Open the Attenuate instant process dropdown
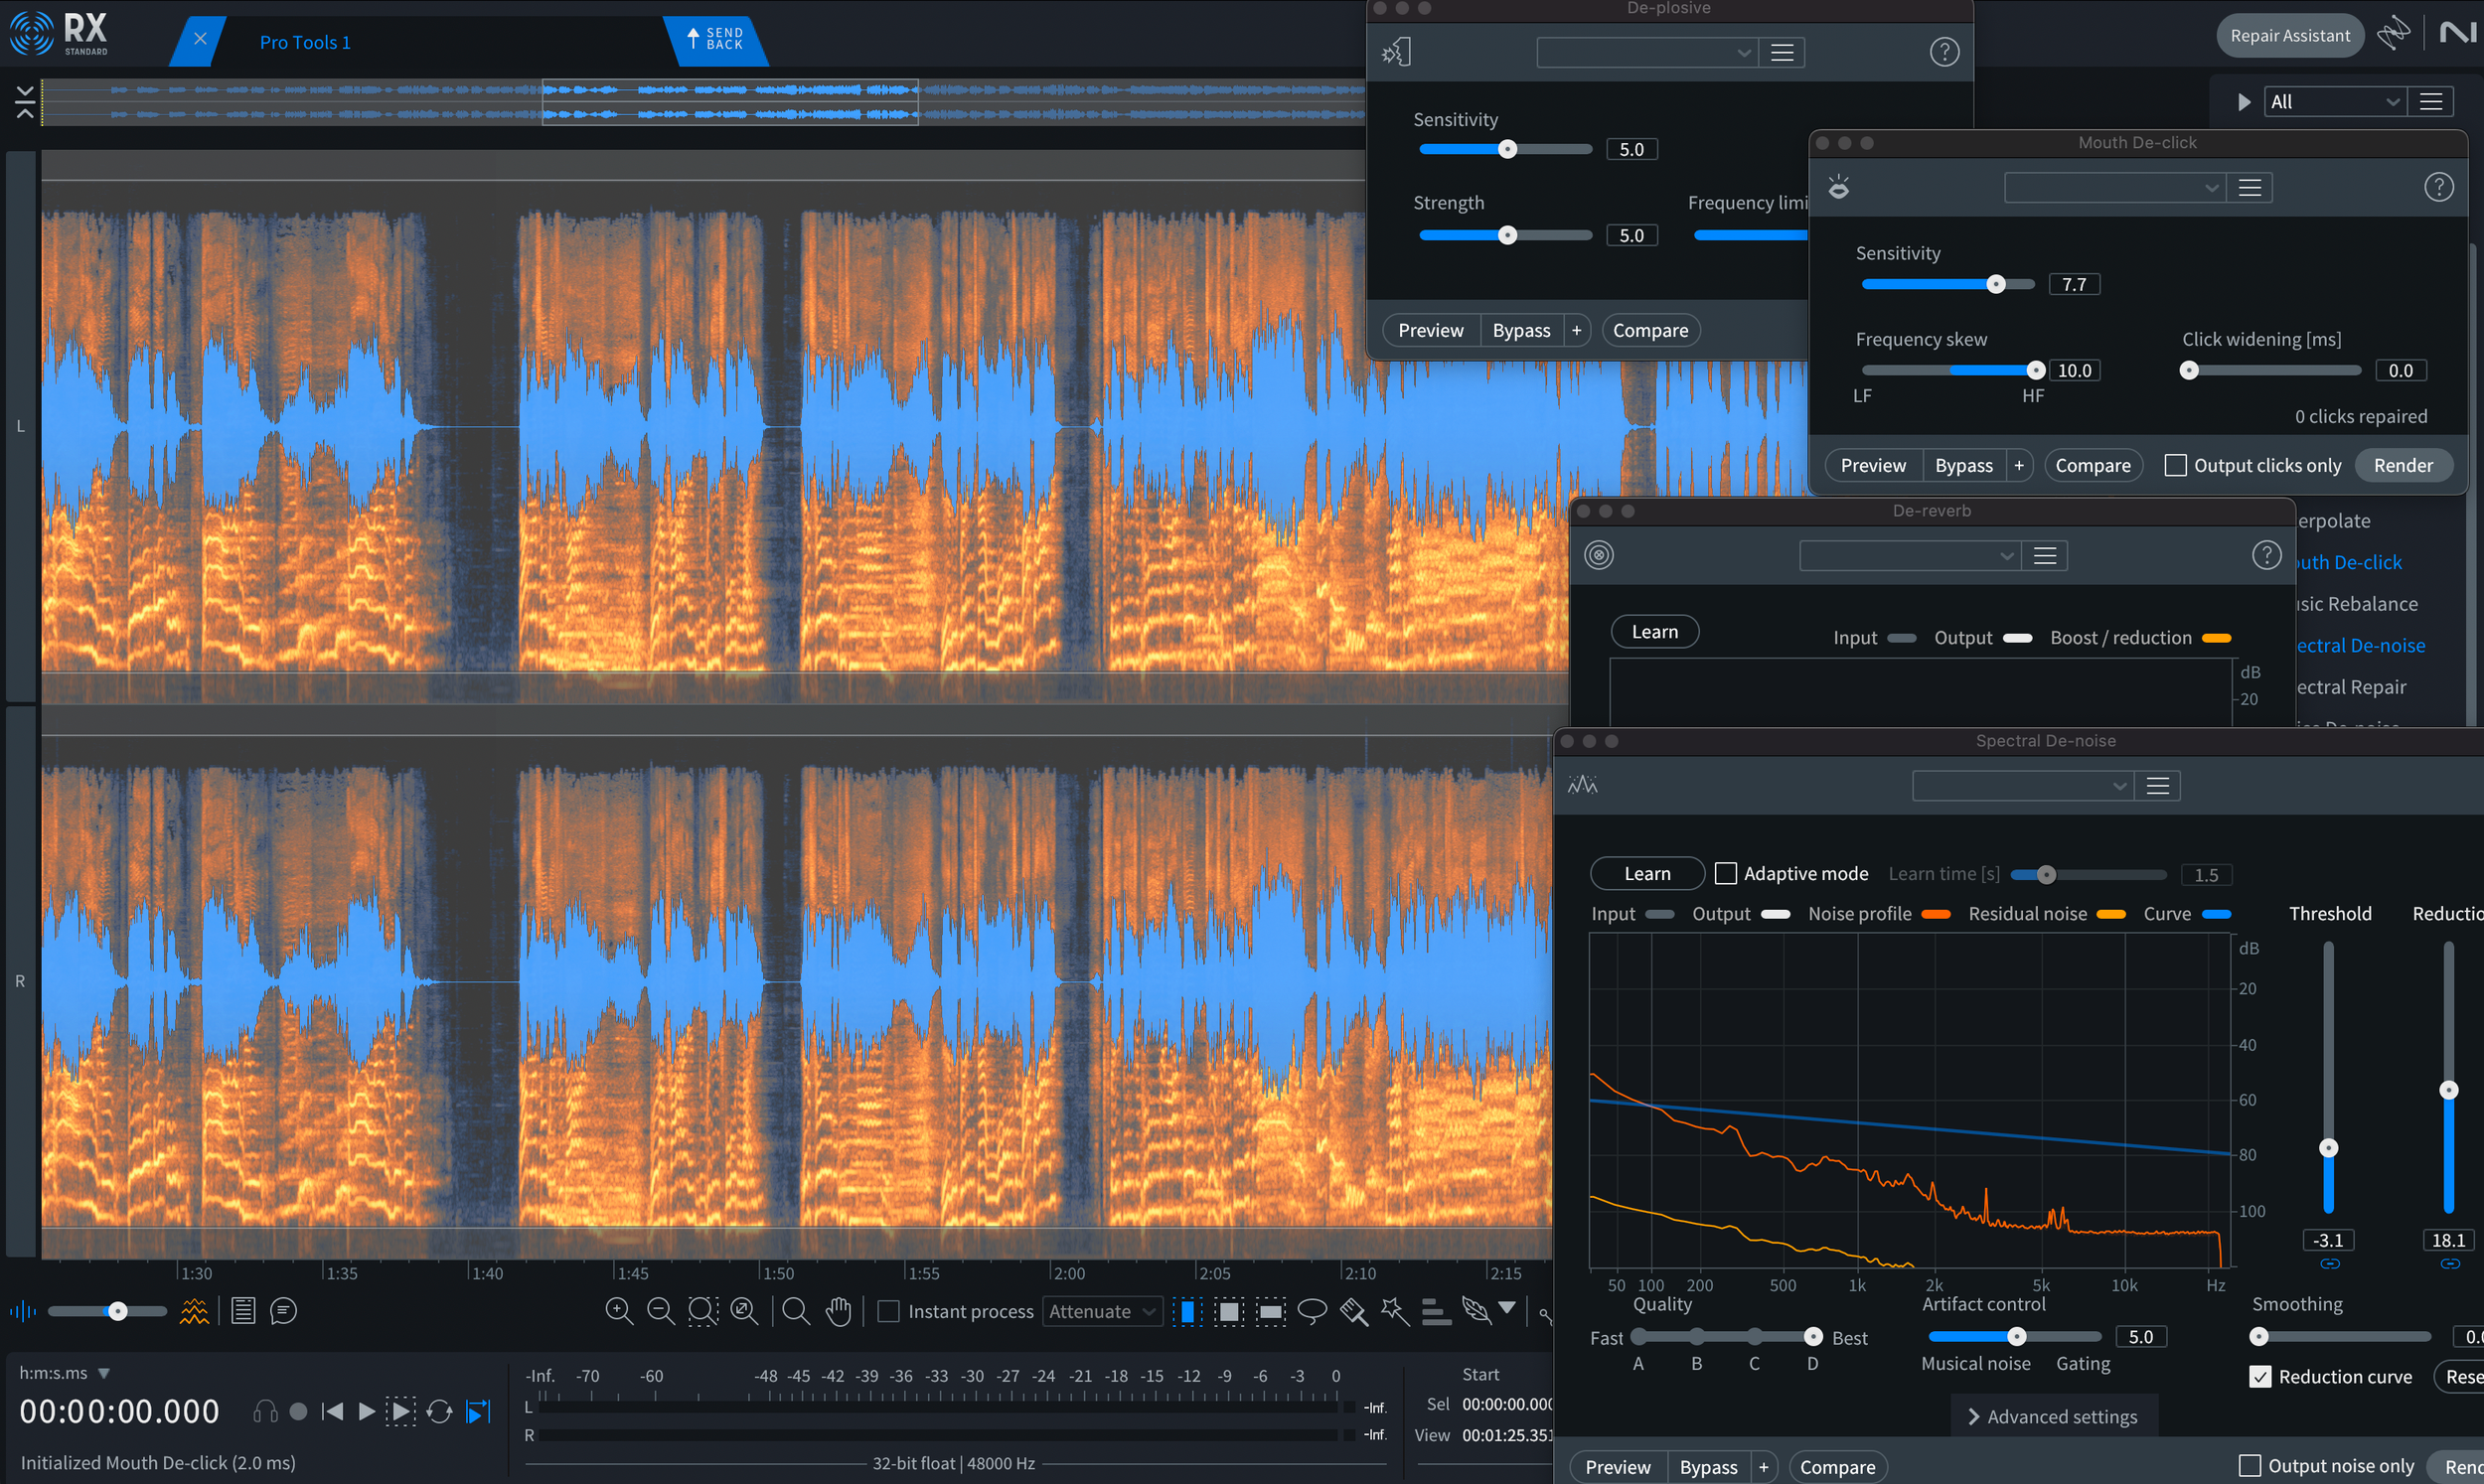Viewport: 2484px width, 1484px height. [1102, 1311]
